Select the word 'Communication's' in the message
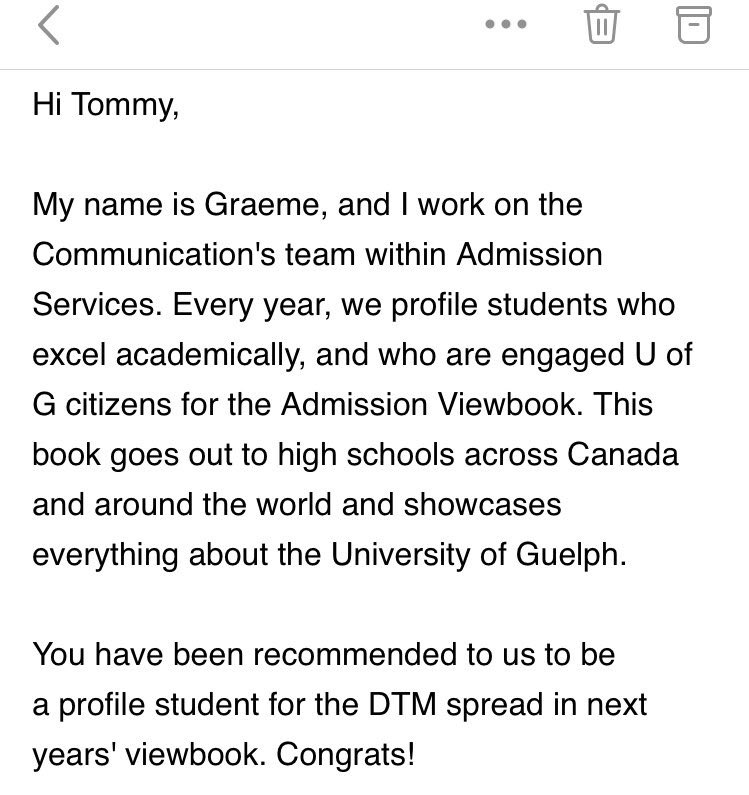749x795 pixels. point(154,254)
